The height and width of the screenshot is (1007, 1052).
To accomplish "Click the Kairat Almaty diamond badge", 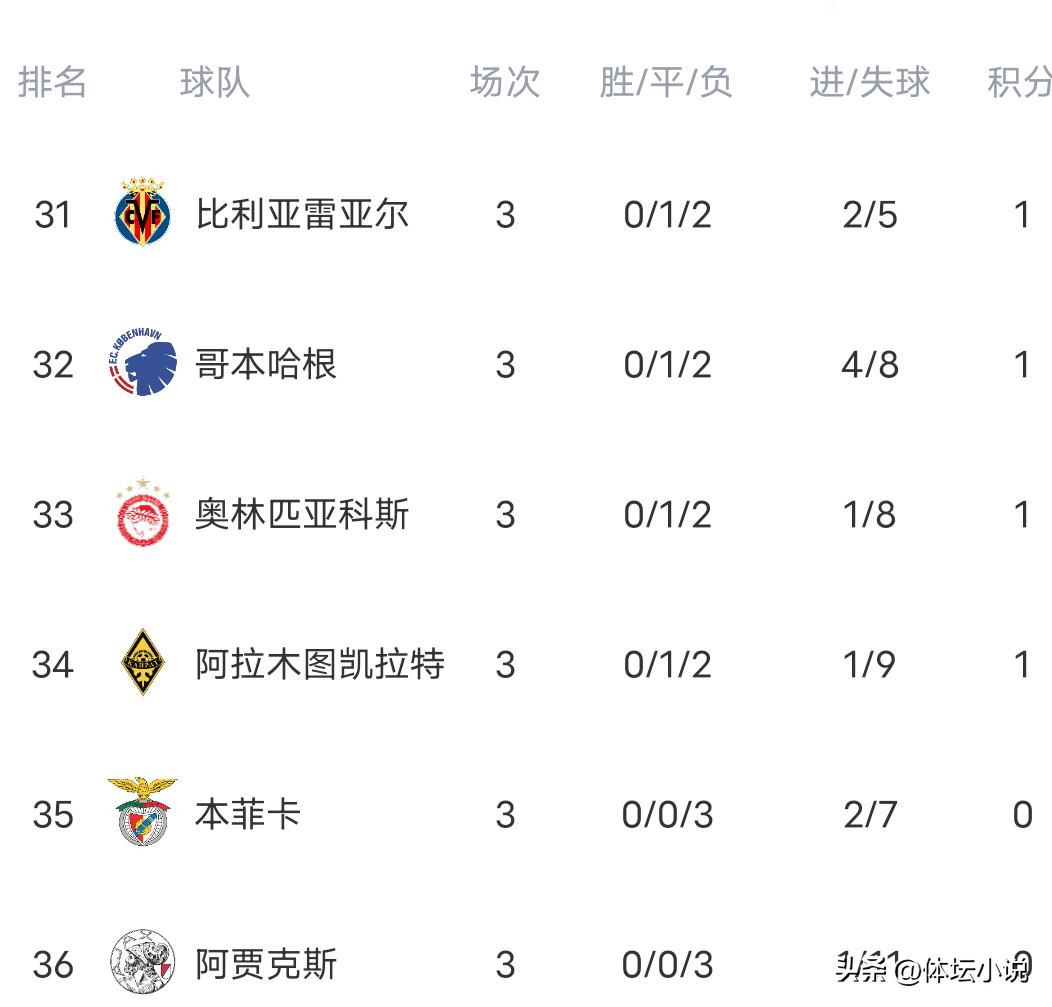I will click(x=143, y=663).
